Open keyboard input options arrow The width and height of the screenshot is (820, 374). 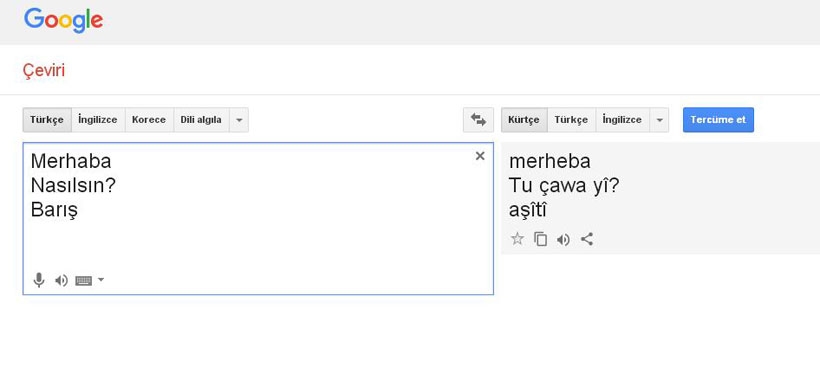coord(101,280)
